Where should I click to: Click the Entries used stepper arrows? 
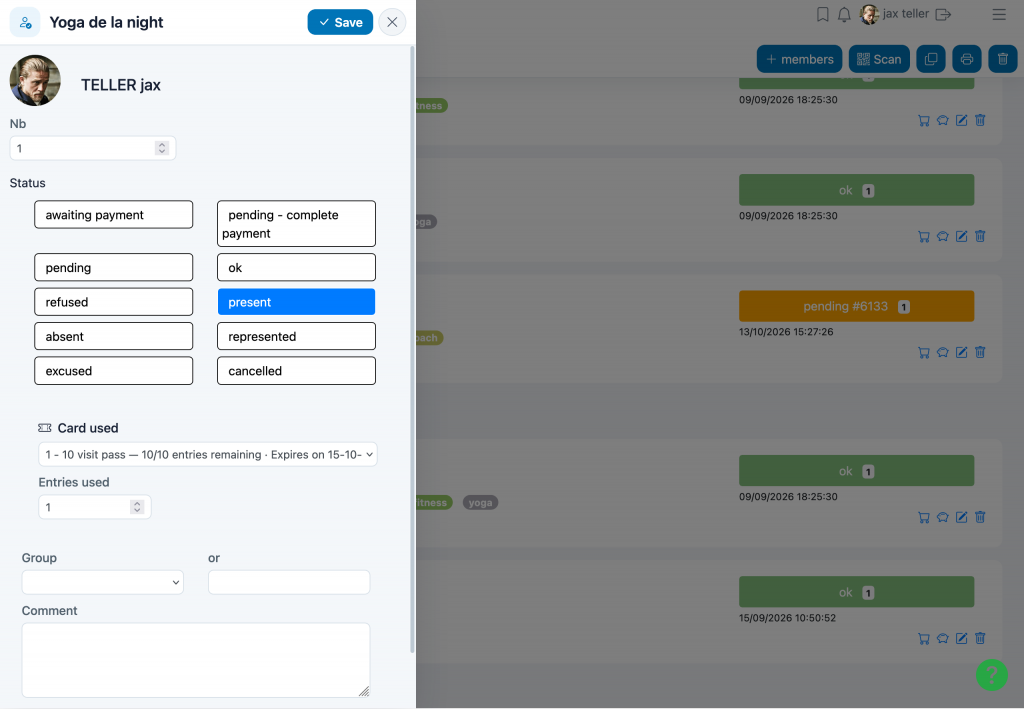click(137, 507)
